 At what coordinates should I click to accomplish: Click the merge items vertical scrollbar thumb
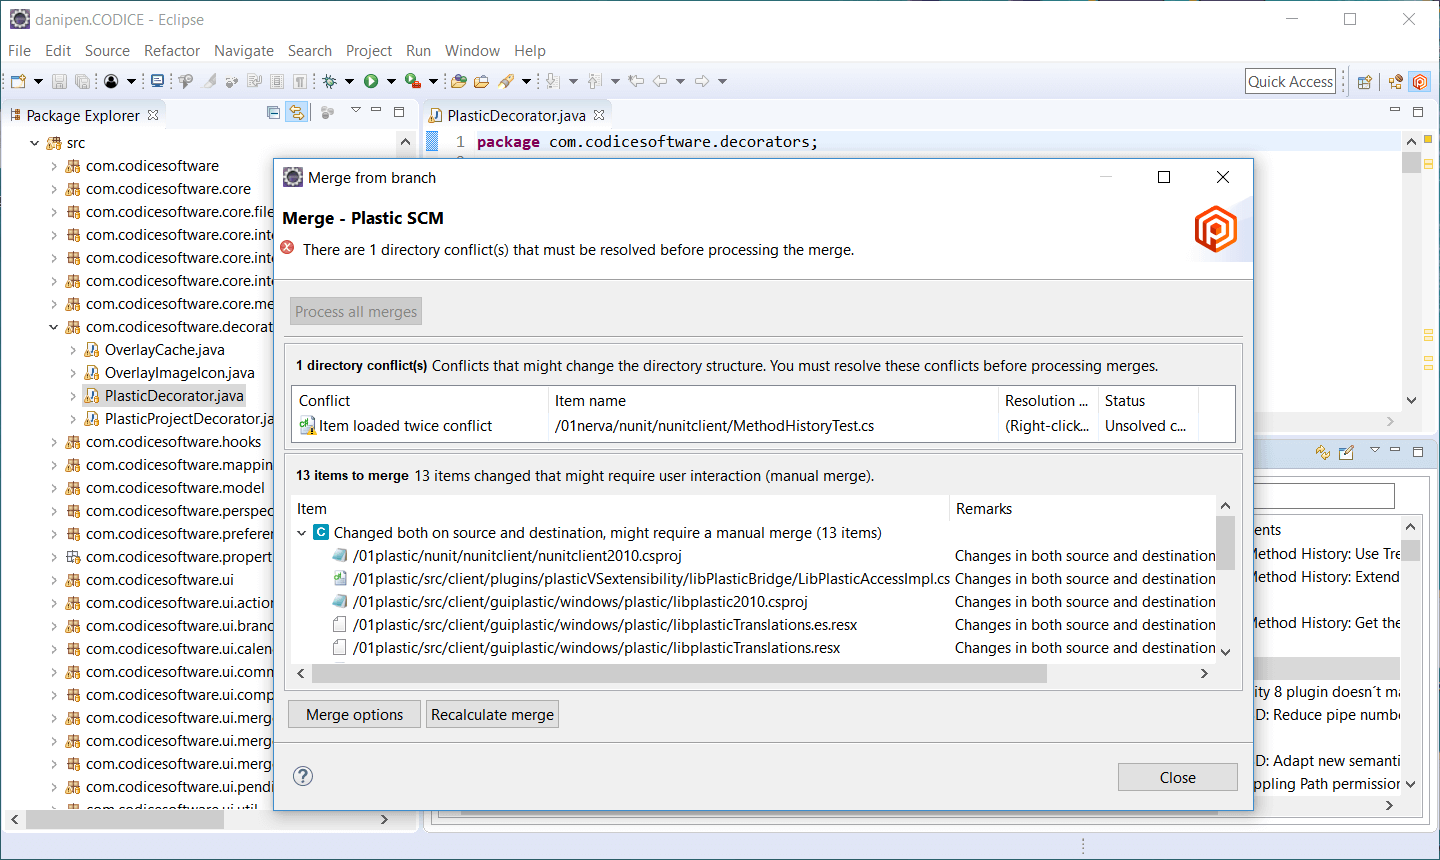click(1225, 543)
